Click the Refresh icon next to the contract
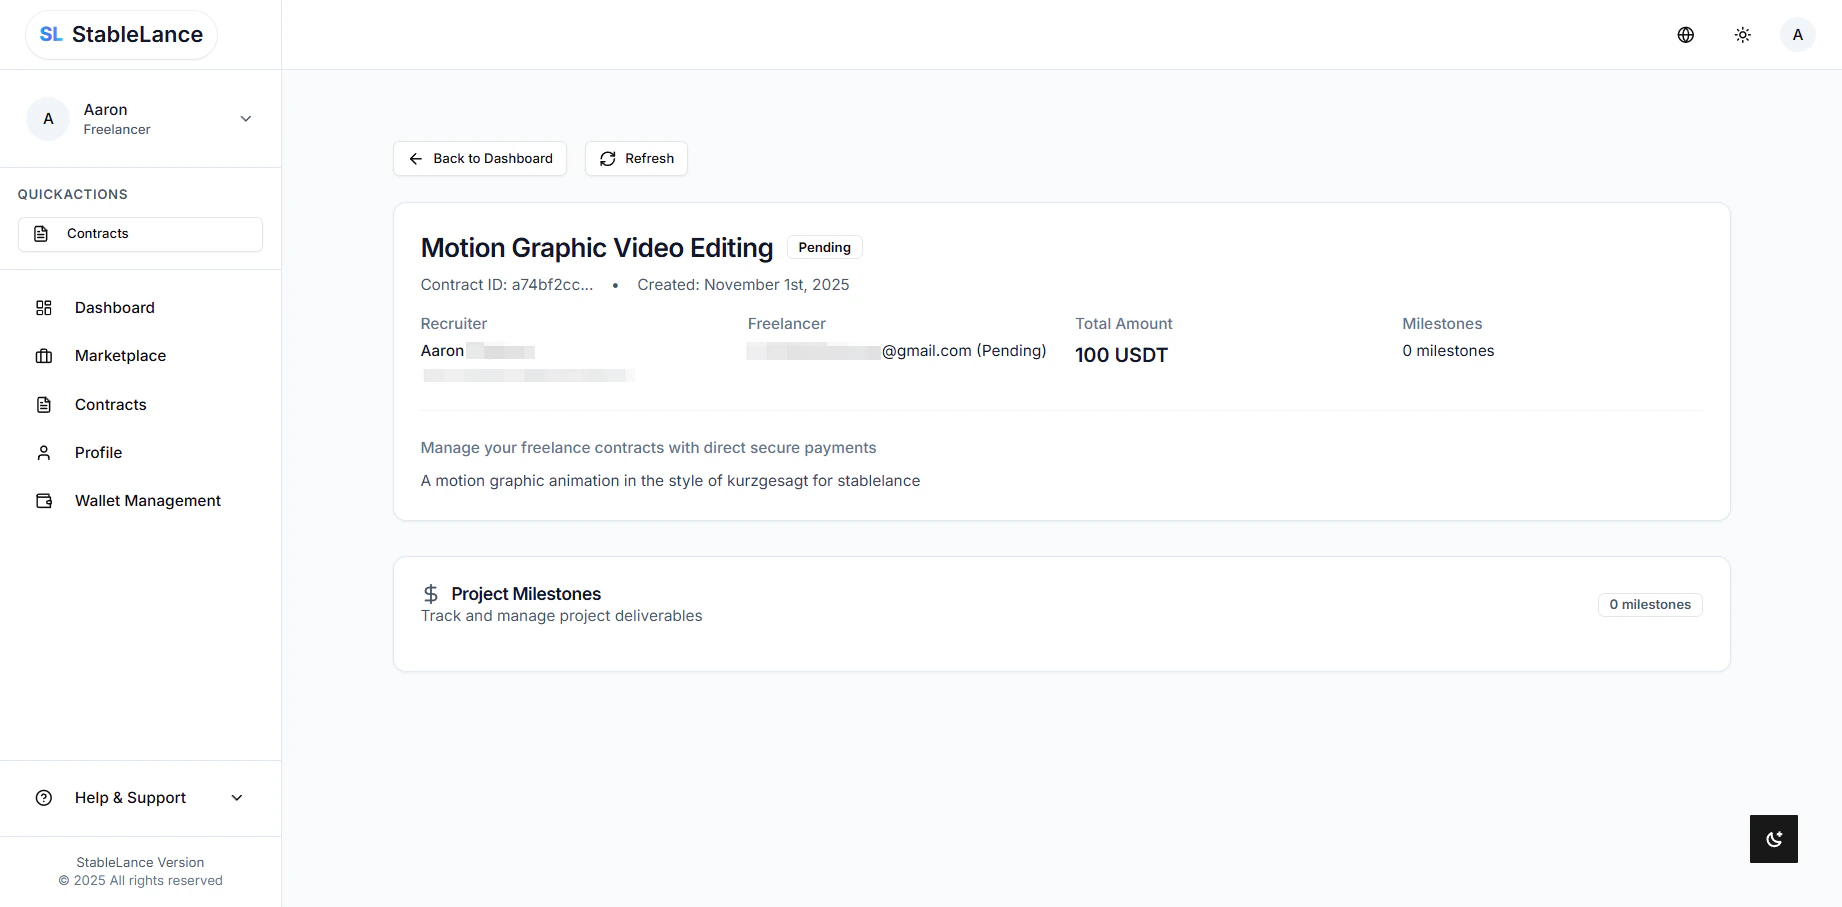This screenshot has height=907, width=1842. 607,158
